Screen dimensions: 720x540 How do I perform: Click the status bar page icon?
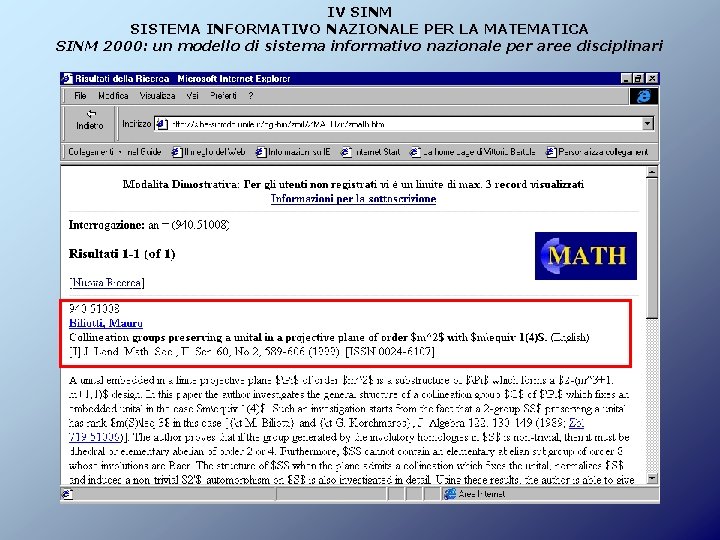tap(68, 494)
